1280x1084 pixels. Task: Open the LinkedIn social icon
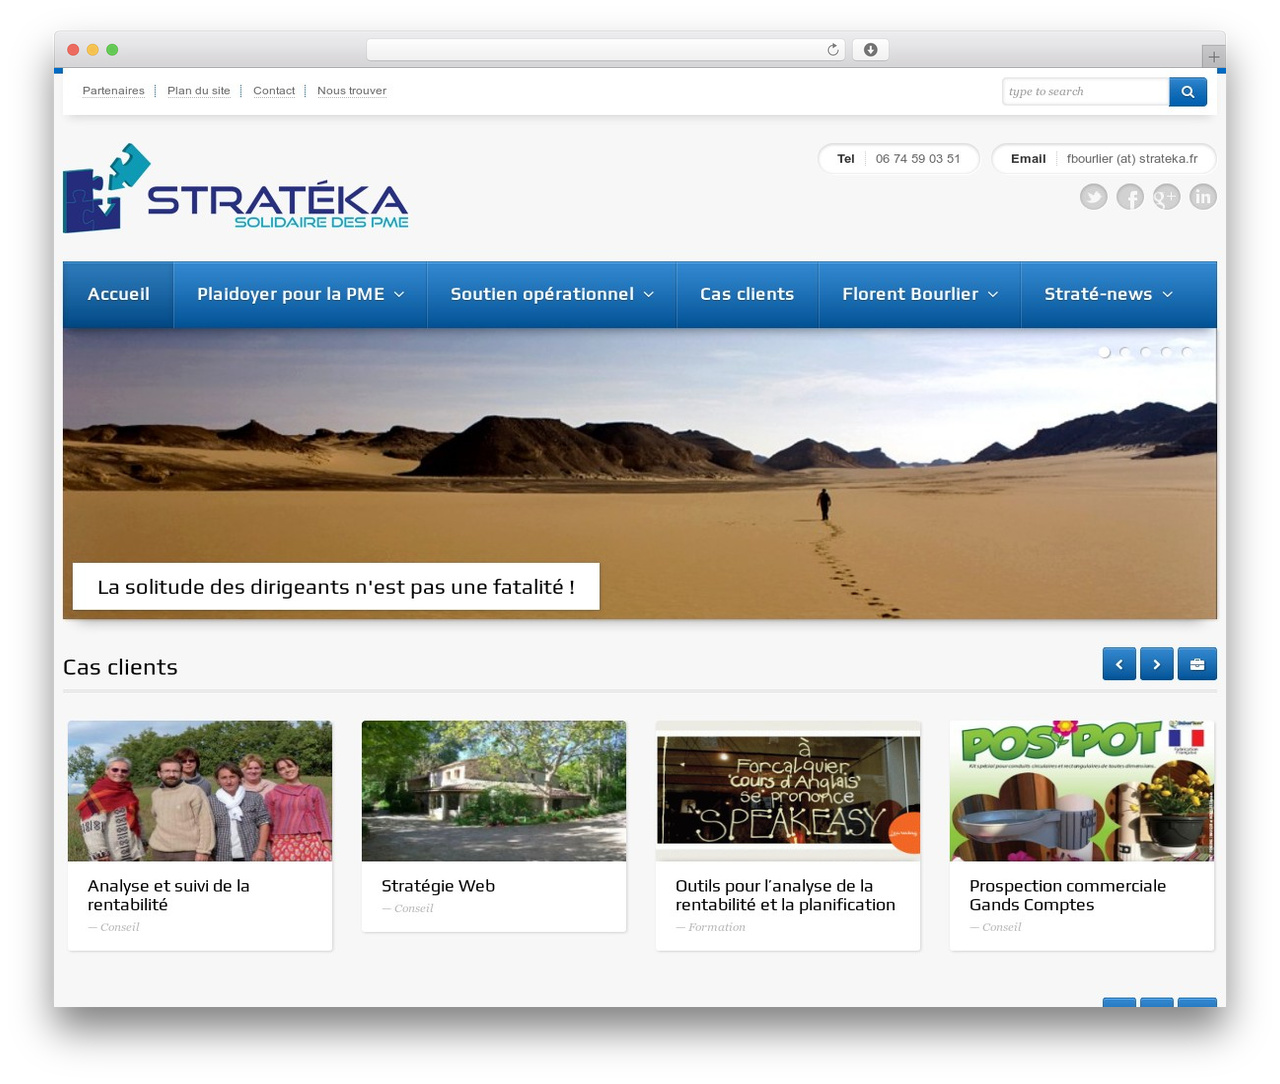[x=1203, y=197]
